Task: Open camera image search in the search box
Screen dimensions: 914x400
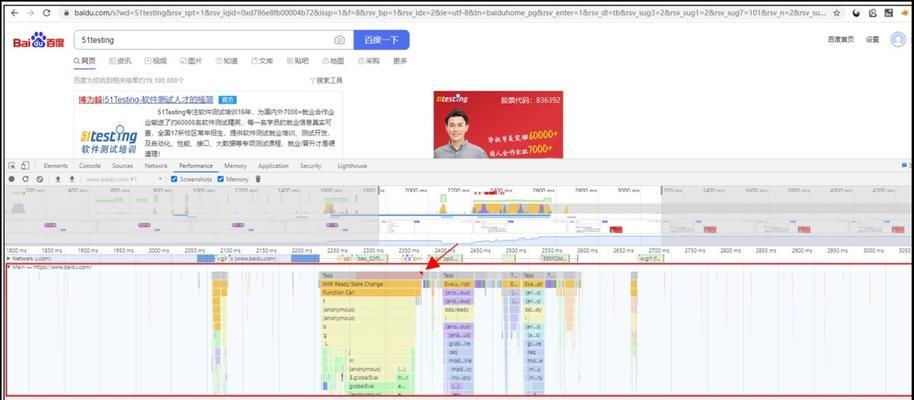Action: tap(339, 40)
